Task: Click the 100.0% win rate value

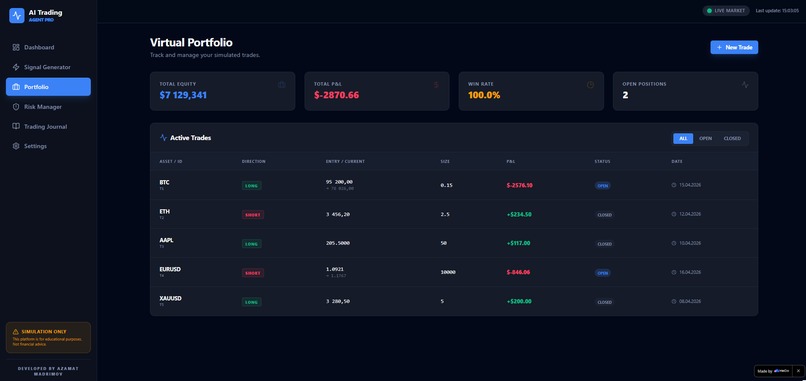Action: click(484, 95)
